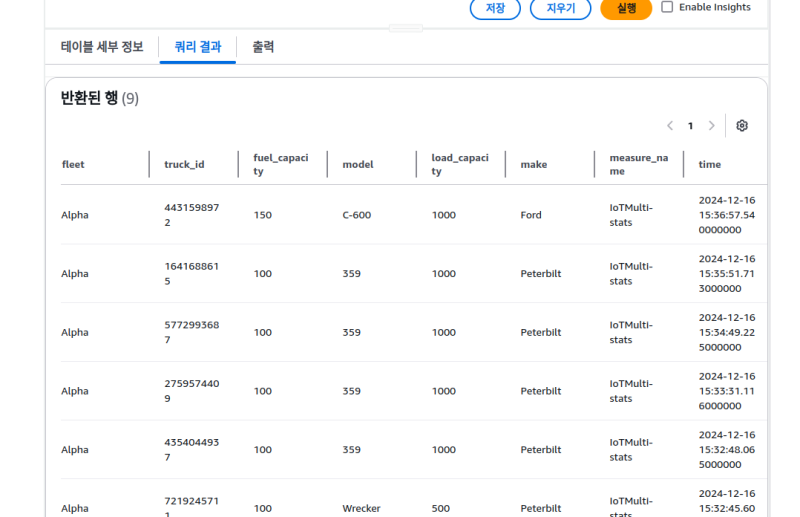The height and width of the screenshot is (517, 800).
Task: Click the truck_id column header
Action: tap(184, 164)
